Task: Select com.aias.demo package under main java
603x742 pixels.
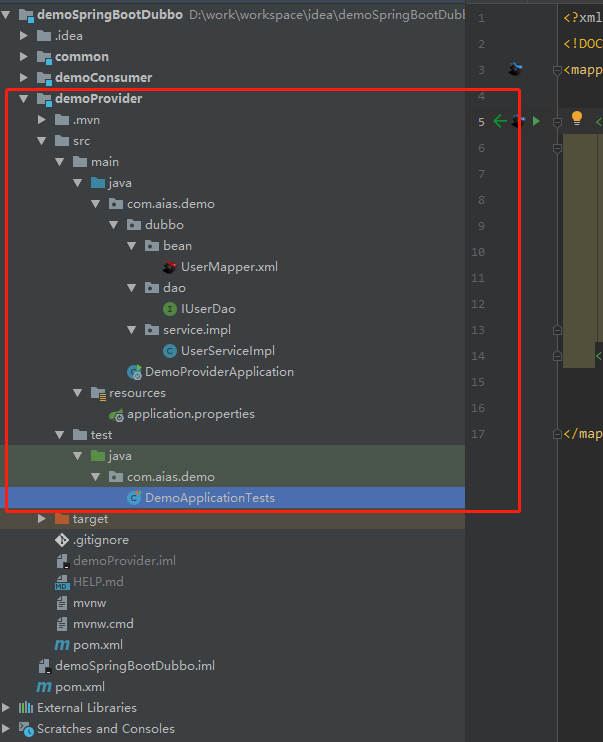Action: (x=171, y=204)
